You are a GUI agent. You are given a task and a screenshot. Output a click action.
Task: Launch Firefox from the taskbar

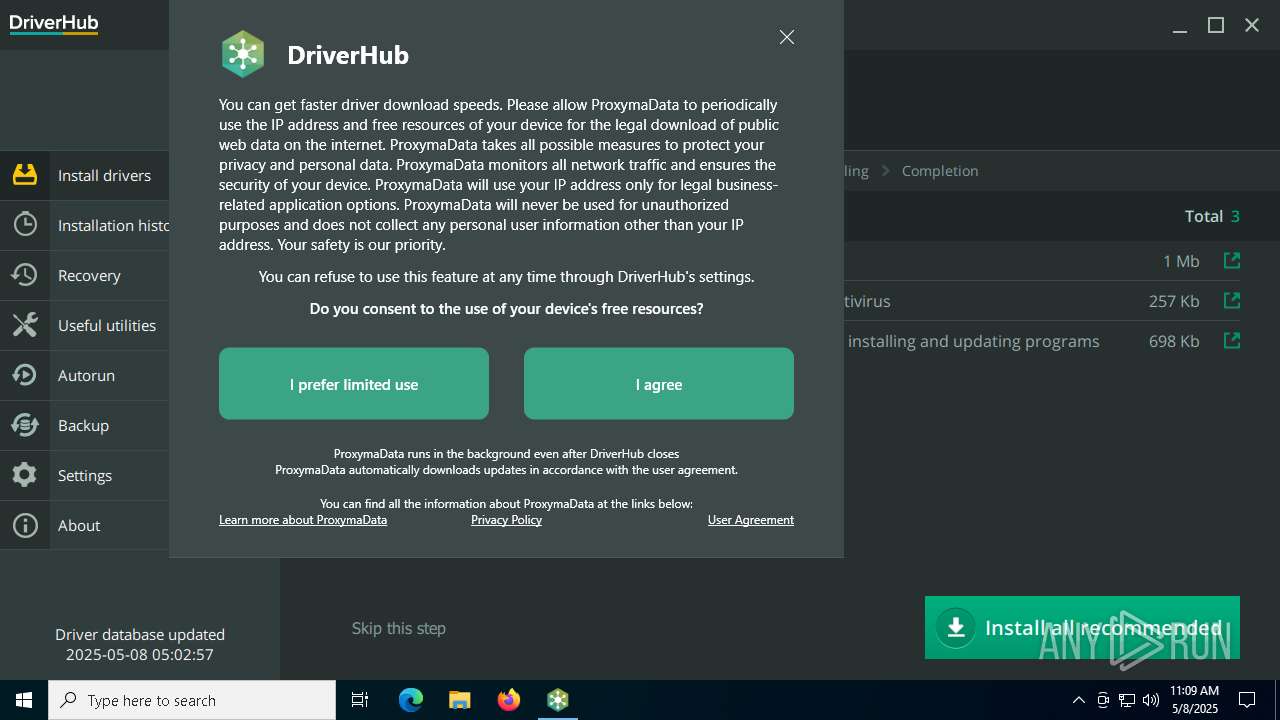tap(509, 700)
